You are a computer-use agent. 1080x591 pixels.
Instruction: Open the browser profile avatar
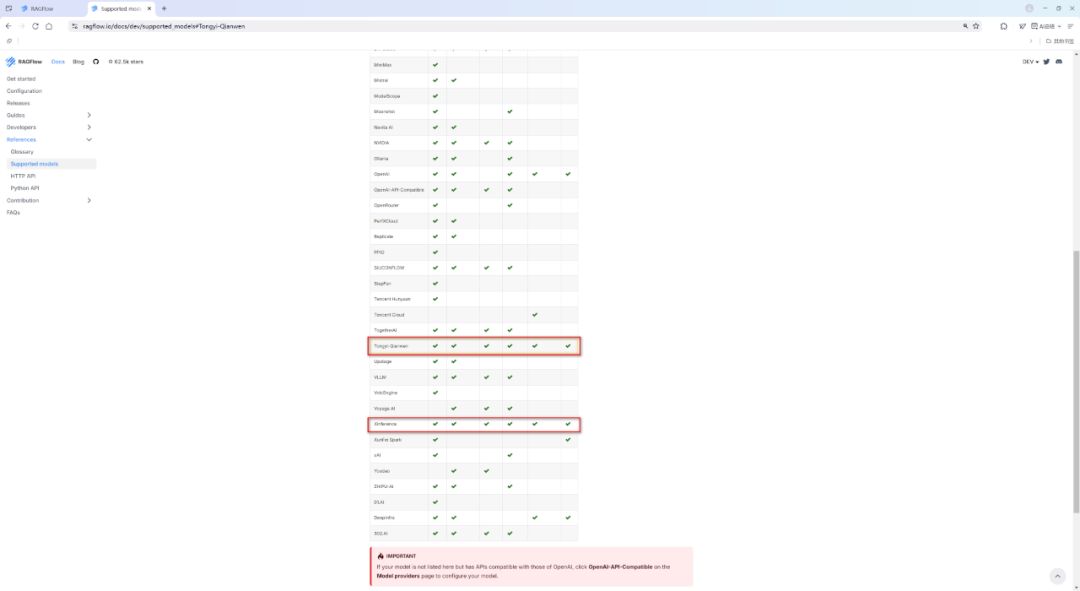pos(1029,8)
